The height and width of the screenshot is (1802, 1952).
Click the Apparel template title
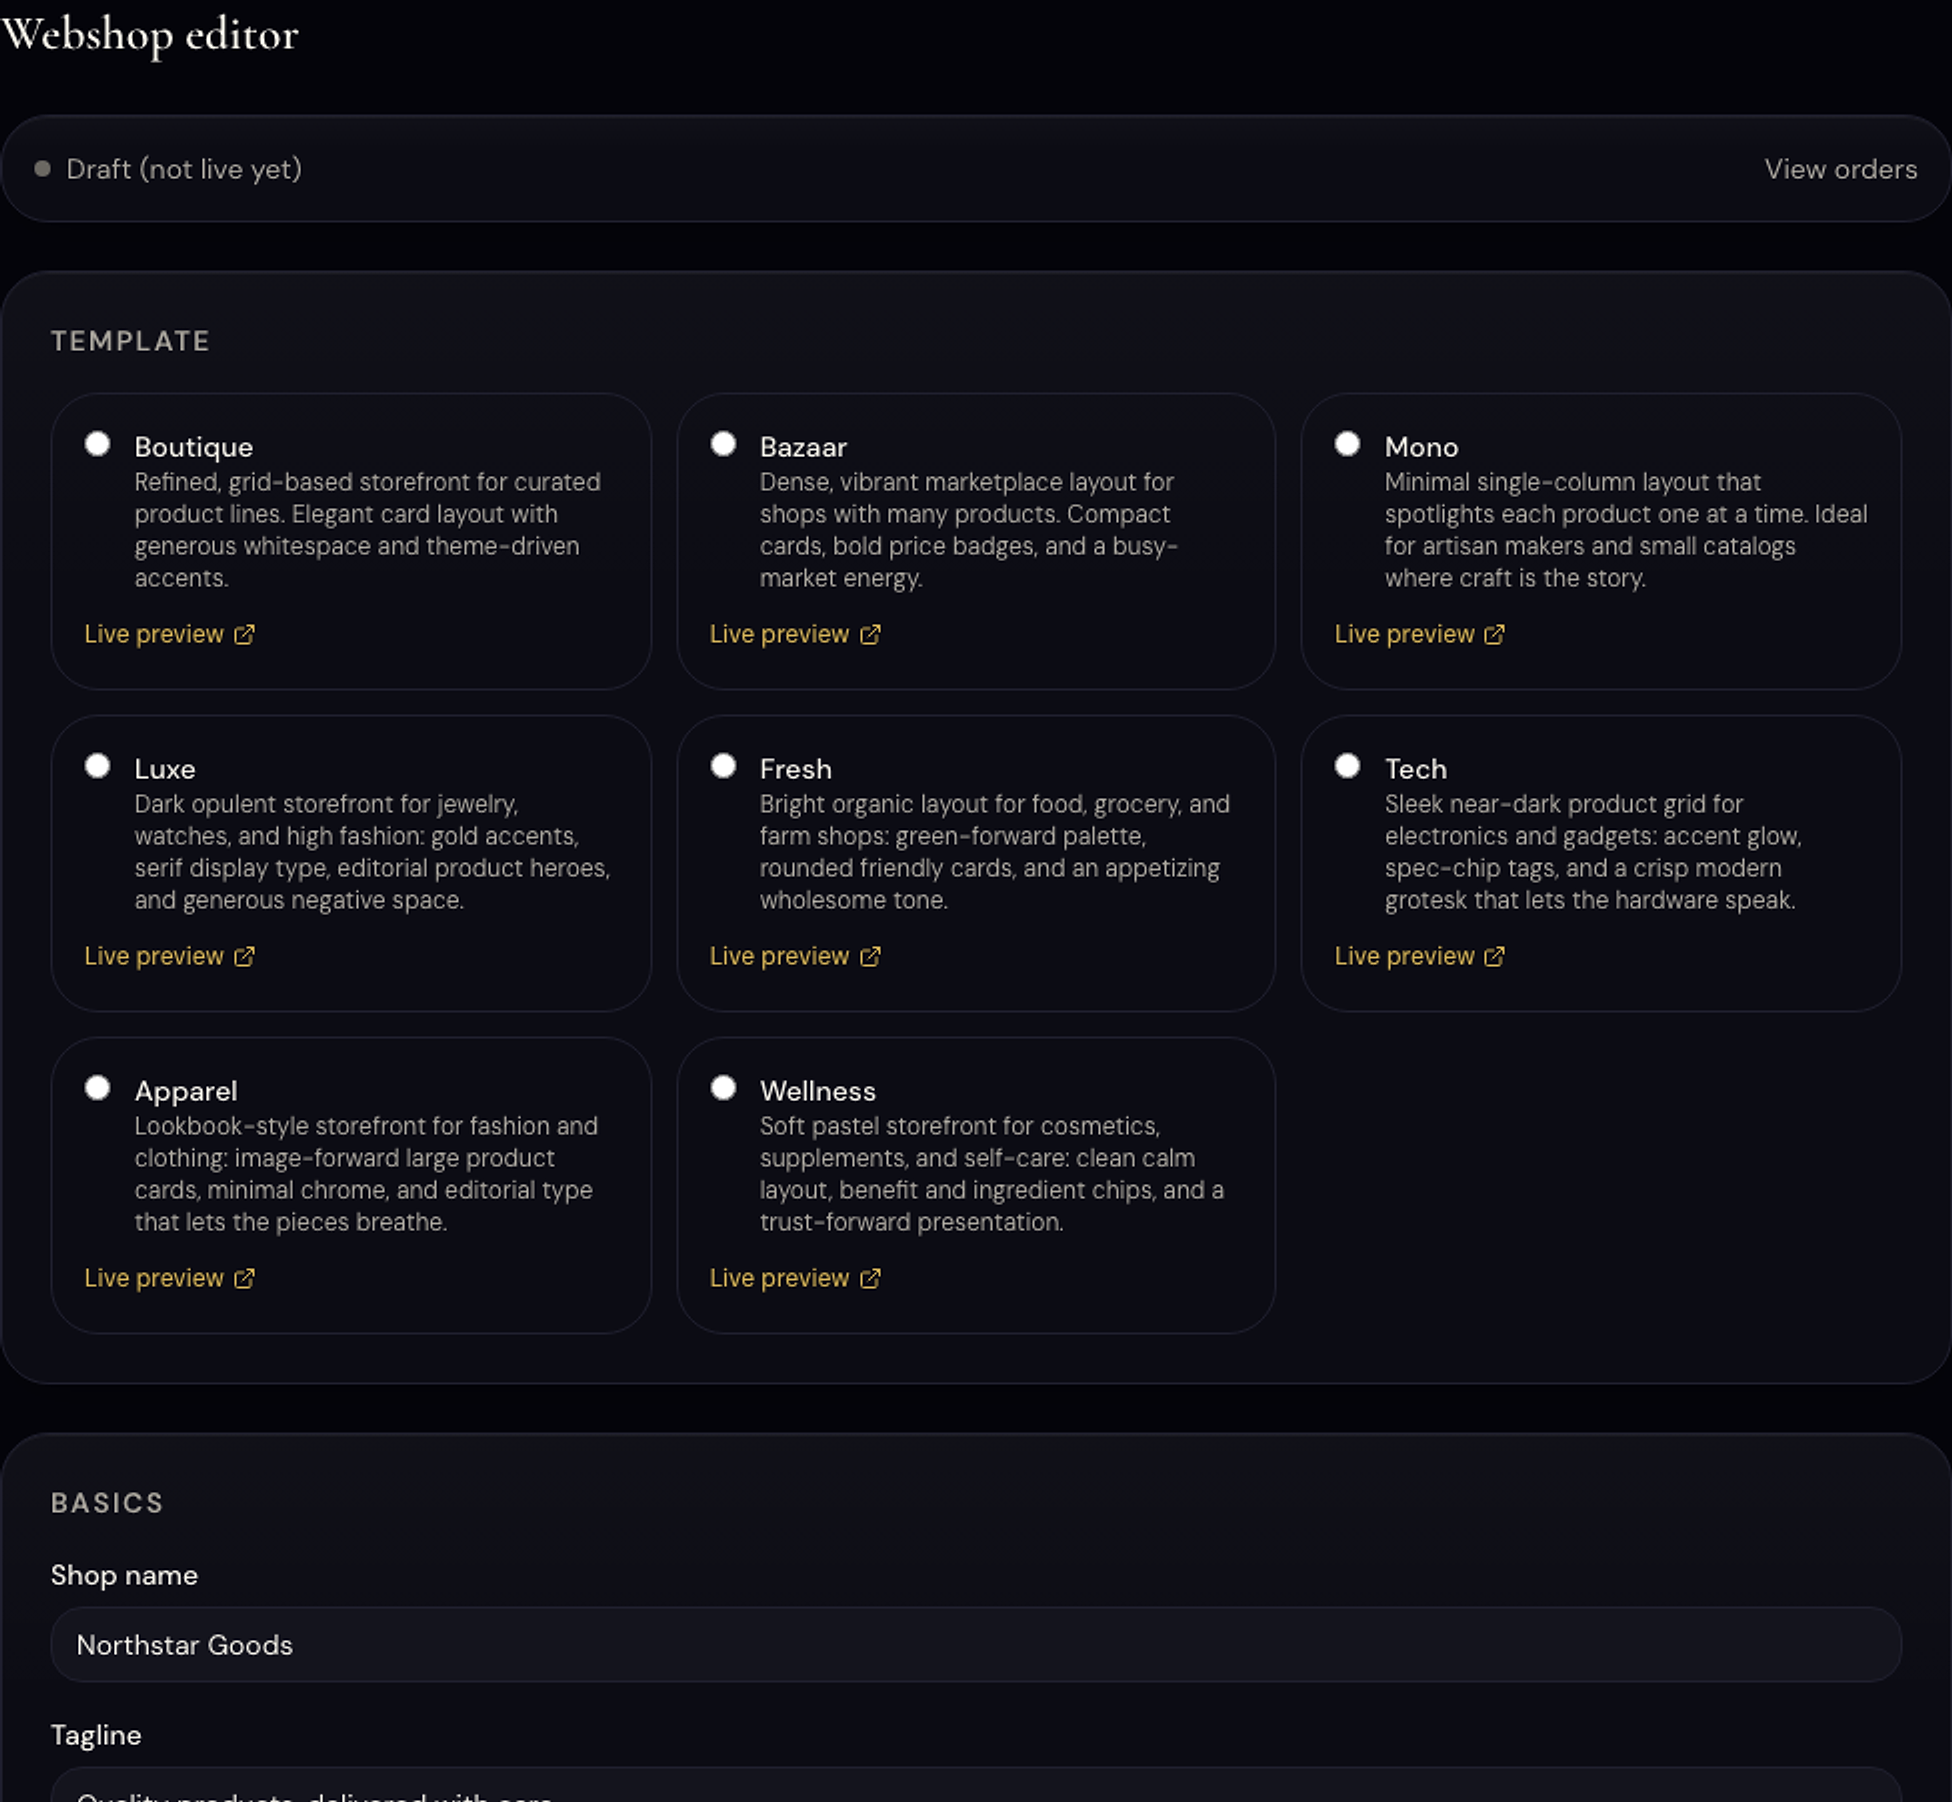186,1091
